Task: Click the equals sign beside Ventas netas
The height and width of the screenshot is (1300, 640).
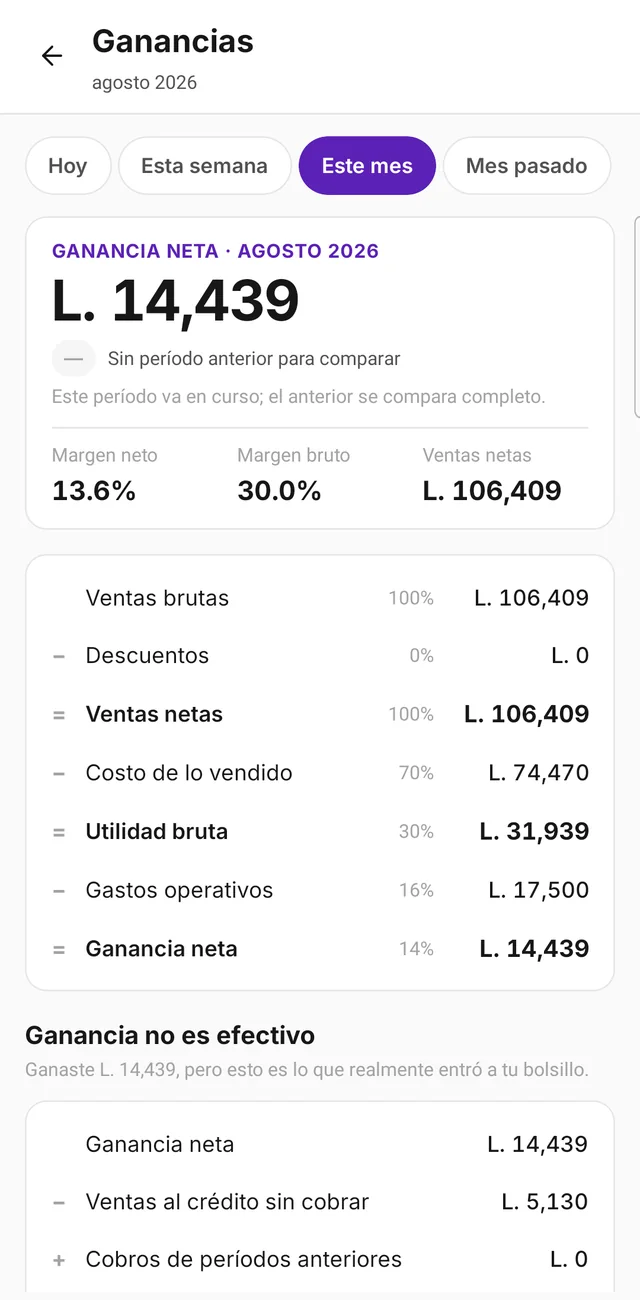Action: pos(59,715)
